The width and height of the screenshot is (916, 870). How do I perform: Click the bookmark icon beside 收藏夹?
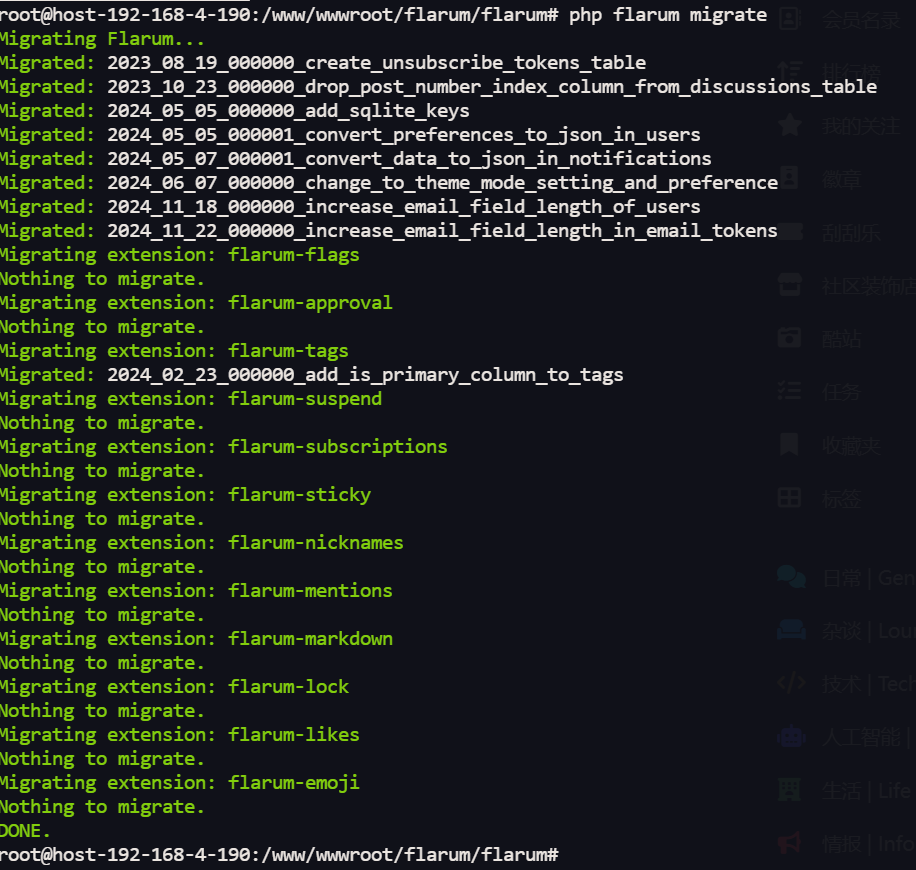click(789, 445)
